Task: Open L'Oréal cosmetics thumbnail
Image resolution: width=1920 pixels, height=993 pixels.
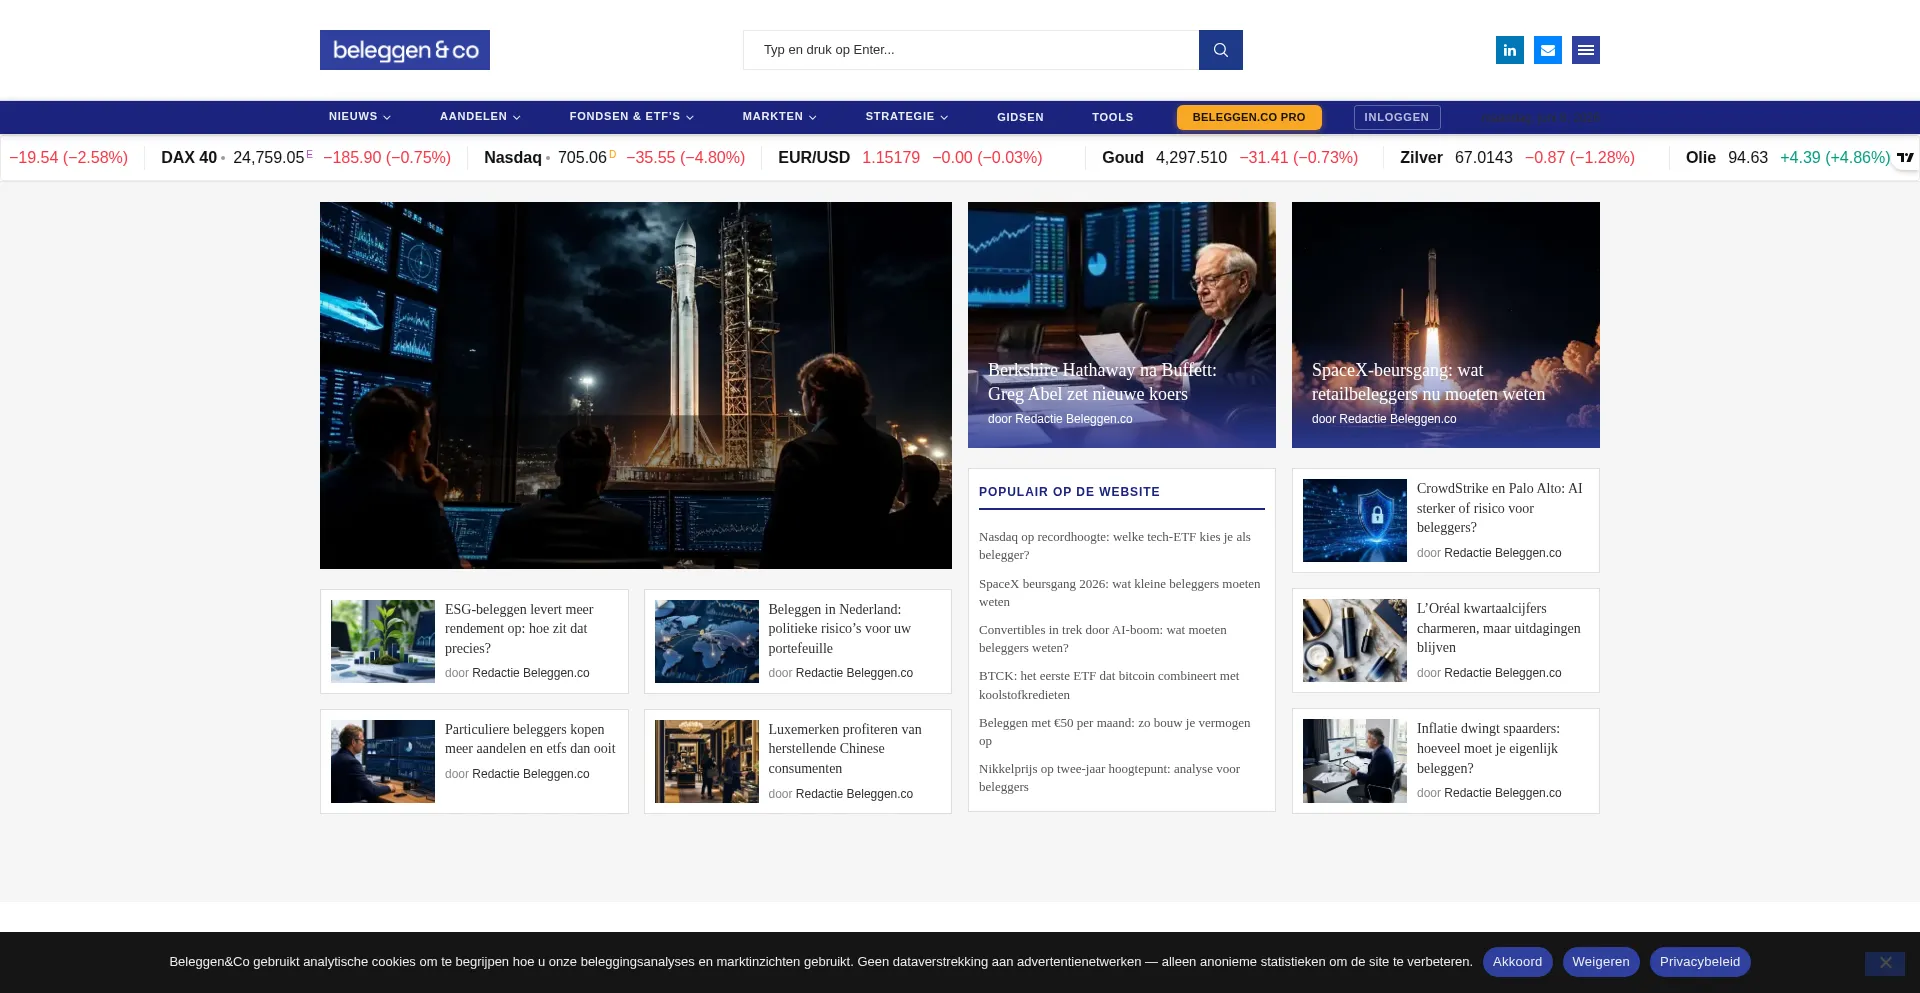Action: [1355, 640]
